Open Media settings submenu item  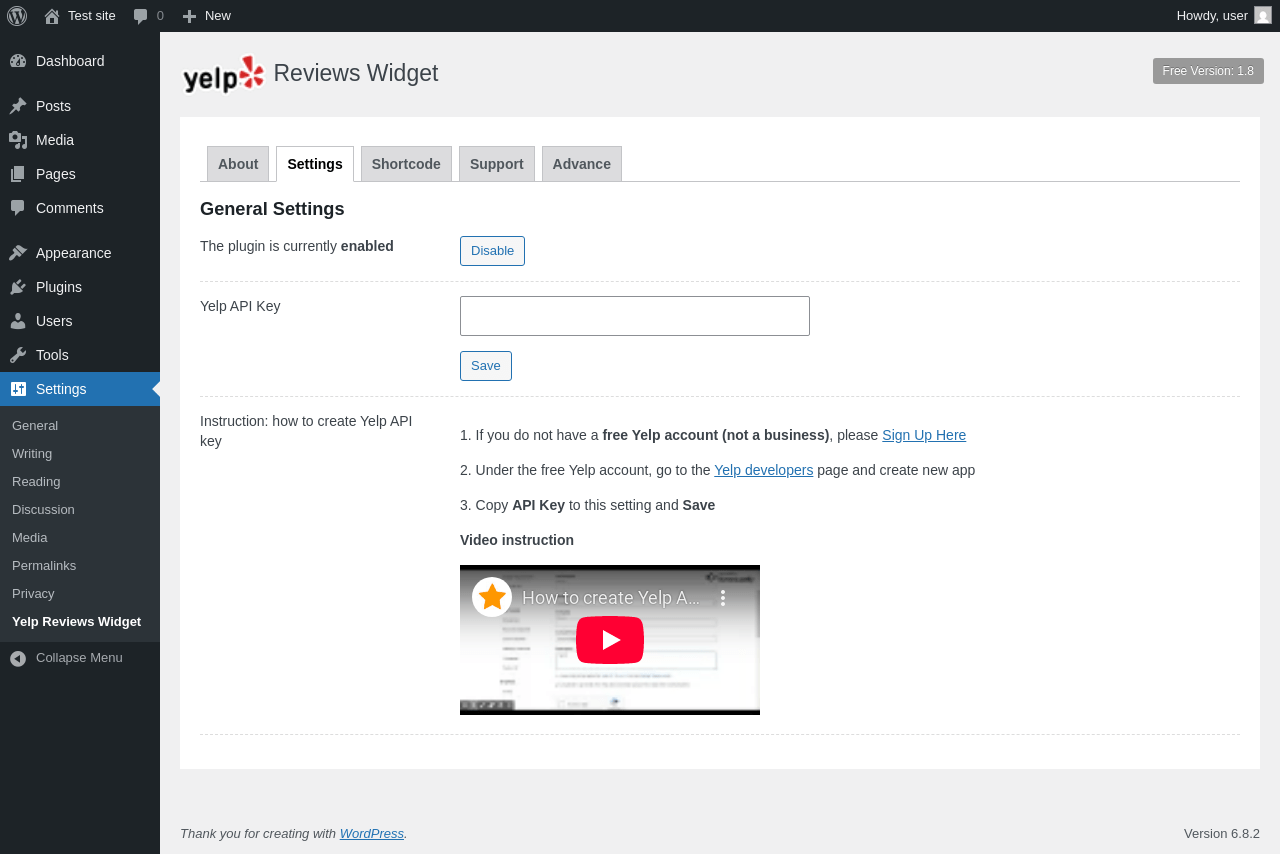point(30,537)
